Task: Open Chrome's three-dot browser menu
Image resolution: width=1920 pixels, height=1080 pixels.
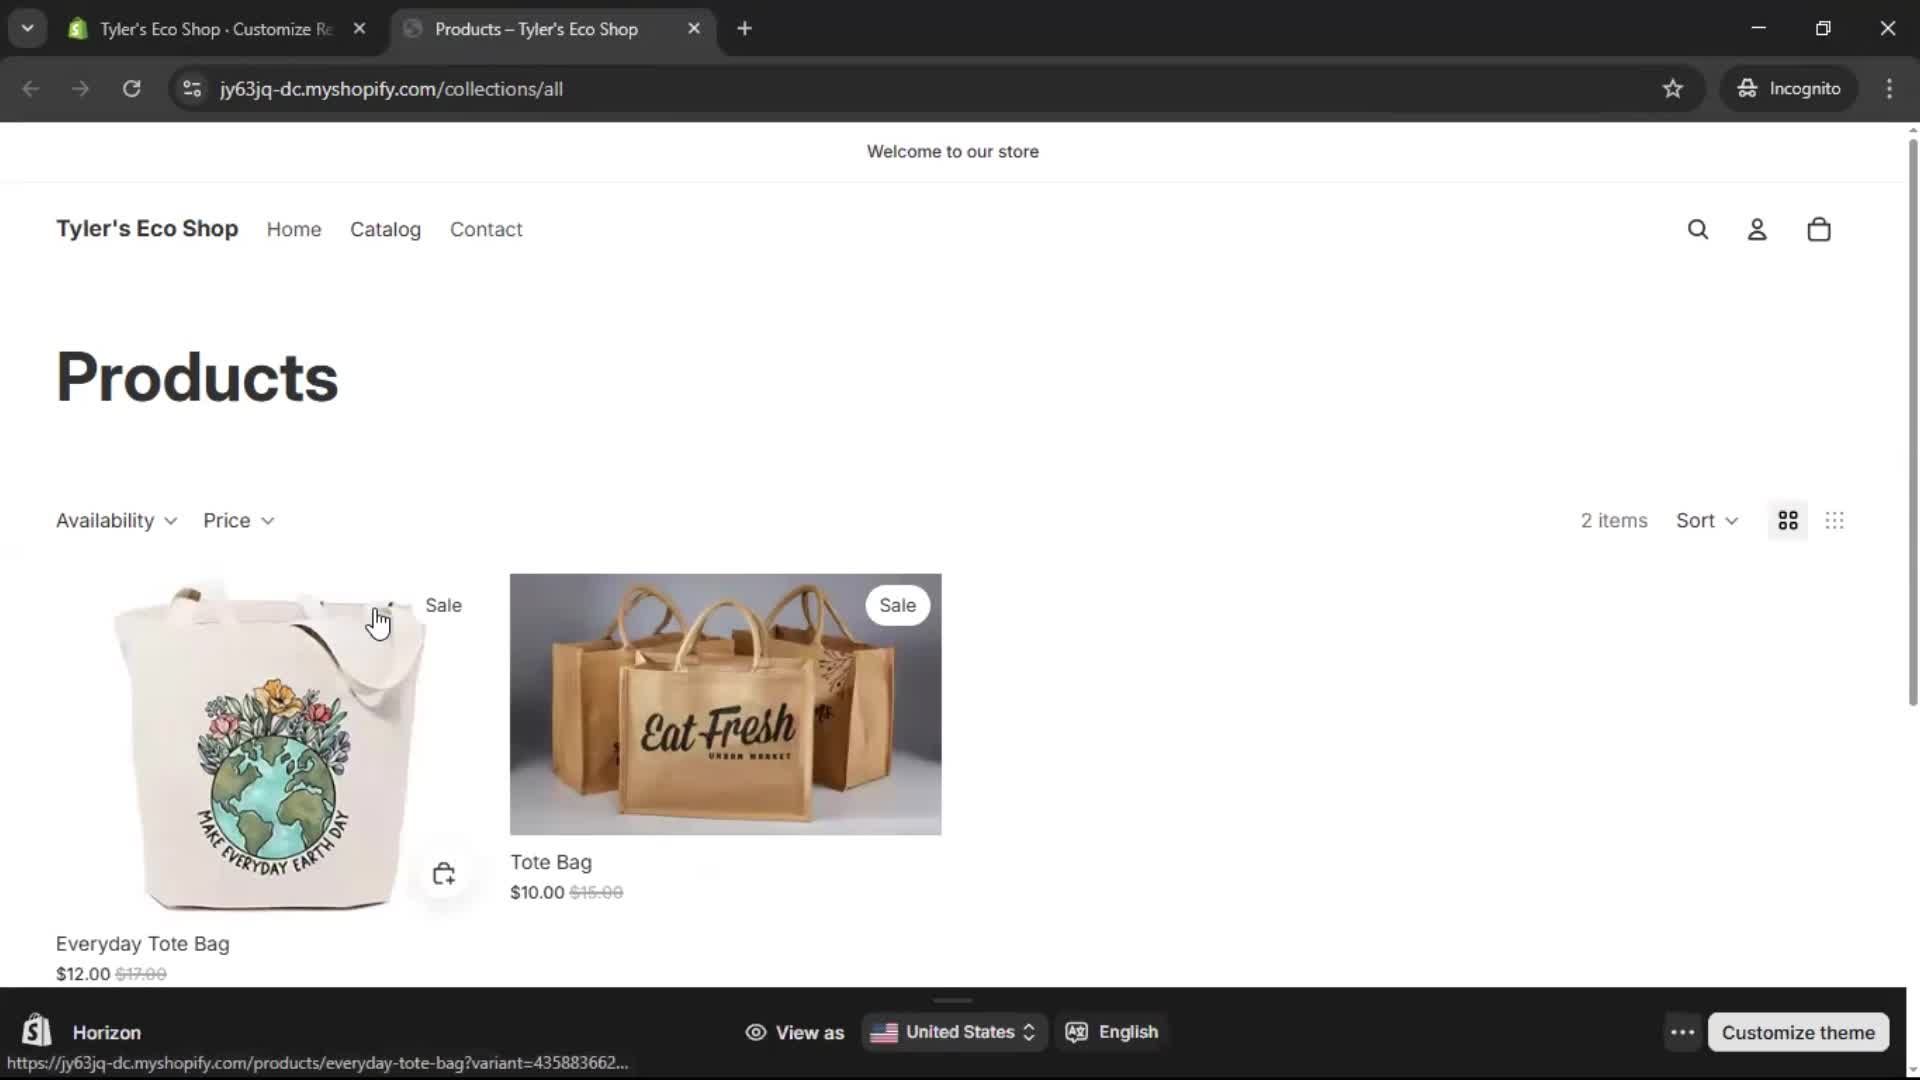Action: tap(1888, 89)
